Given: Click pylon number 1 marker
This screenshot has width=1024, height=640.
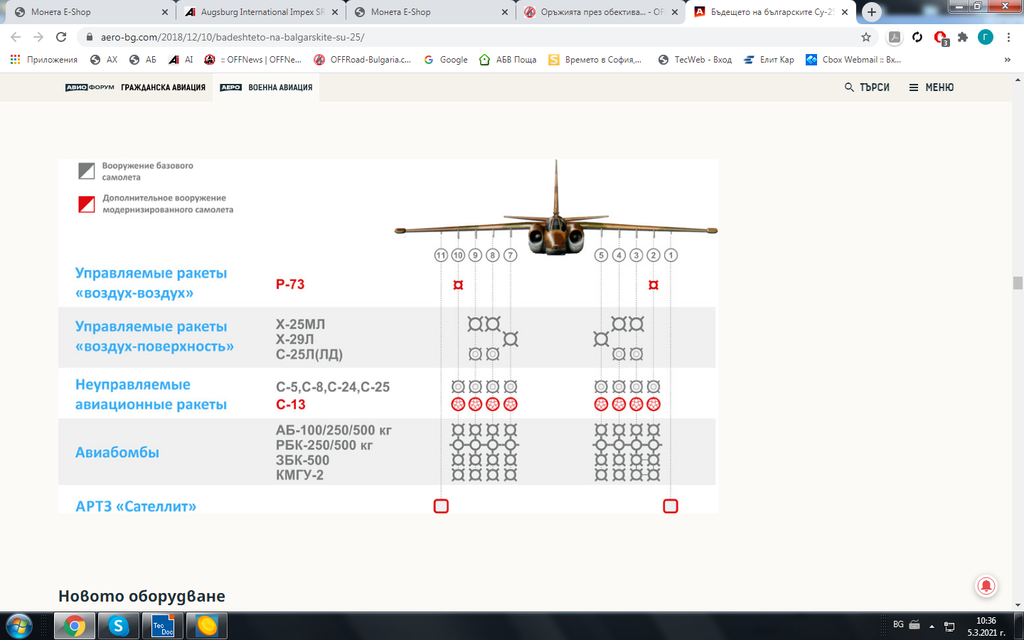Looking at the screenshot, I should 671,255.
